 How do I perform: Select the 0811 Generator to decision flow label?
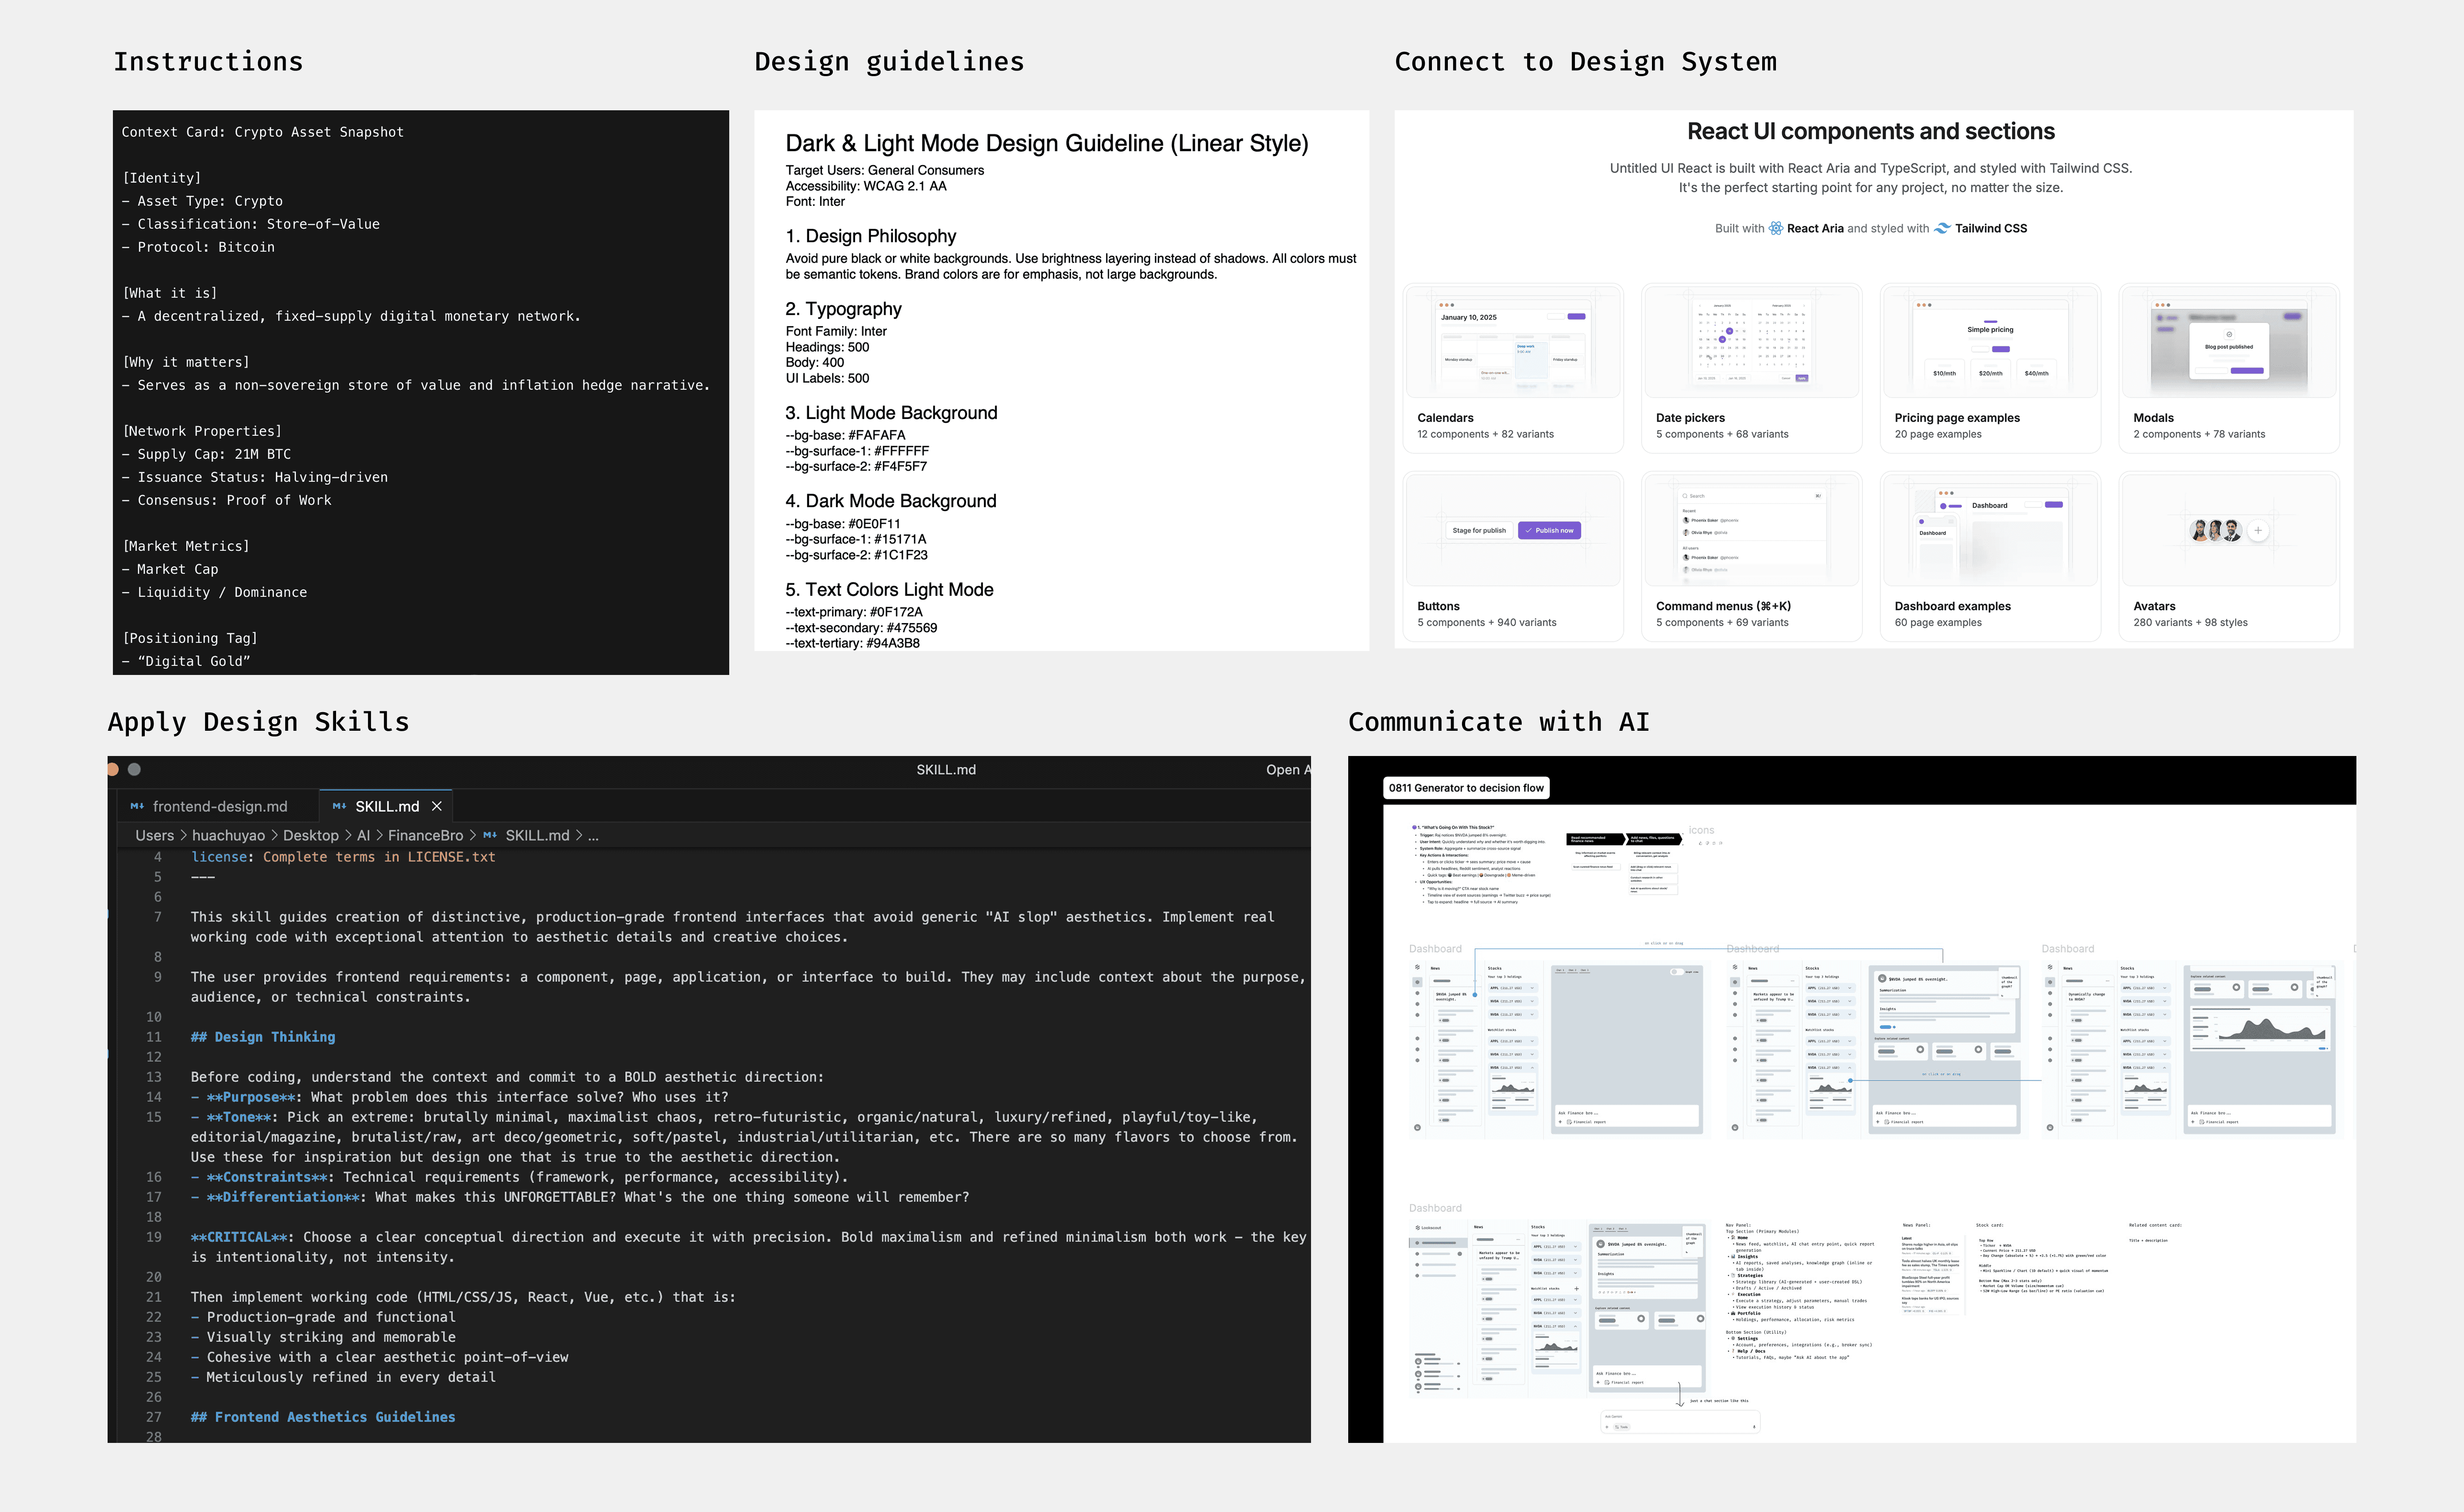[x=1465, y=788]
